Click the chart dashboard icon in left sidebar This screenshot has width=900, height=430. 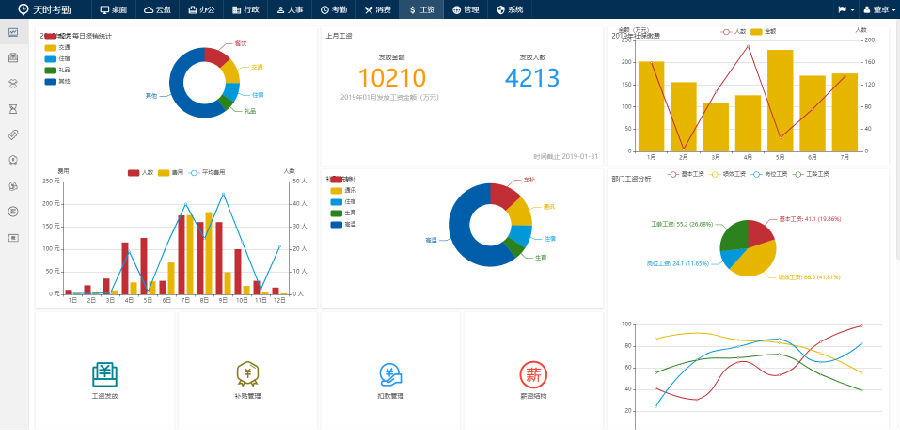tap(13, 32)
